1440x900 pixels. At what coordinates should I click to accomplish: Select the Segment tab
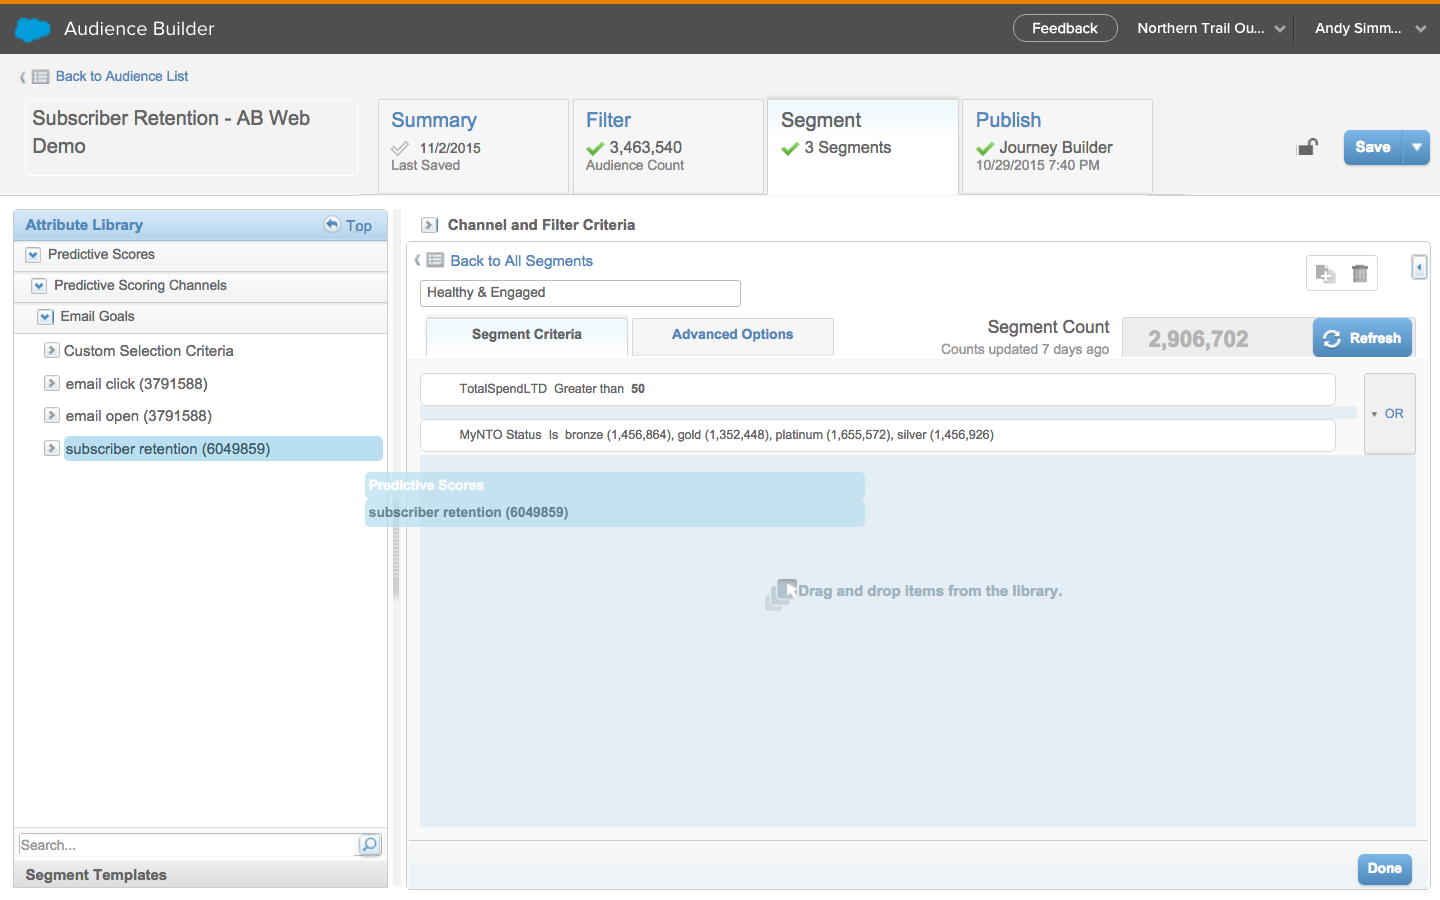(863, 146)
